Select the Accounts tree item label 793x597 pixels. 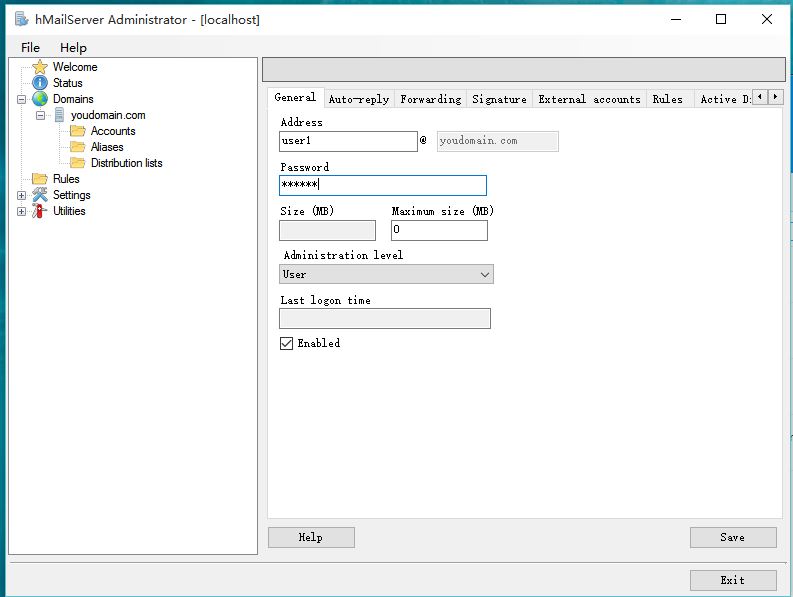113,131
